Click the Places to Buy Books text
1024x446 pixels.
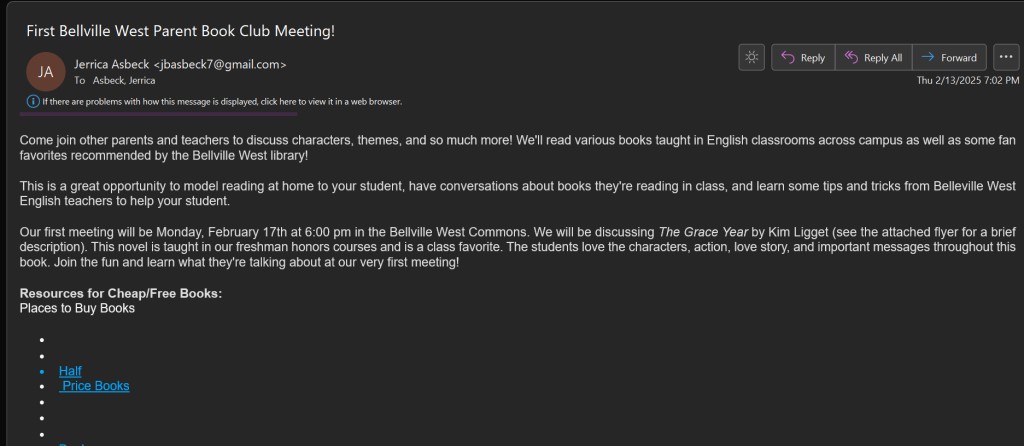coord(77,308)
